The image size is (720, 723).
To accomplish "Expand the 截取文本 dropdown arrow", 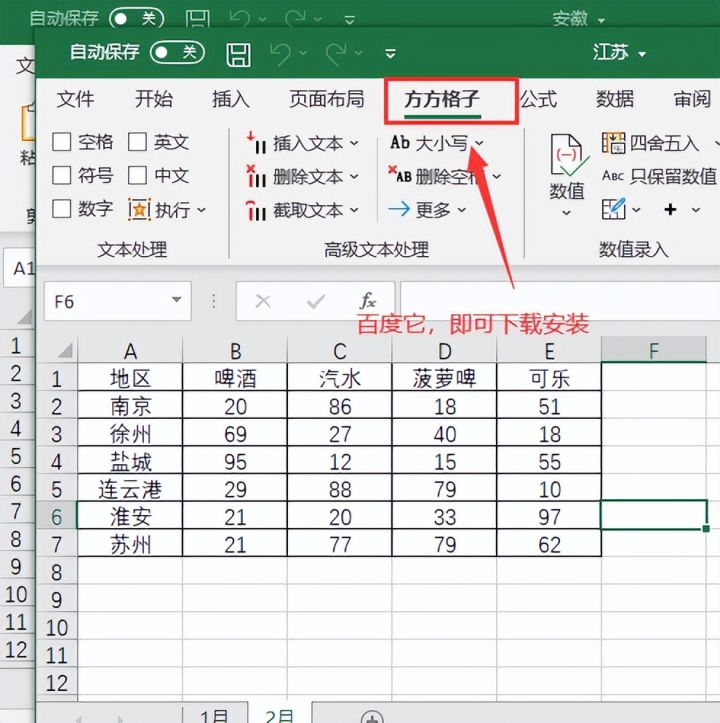I will pos(354,210).
